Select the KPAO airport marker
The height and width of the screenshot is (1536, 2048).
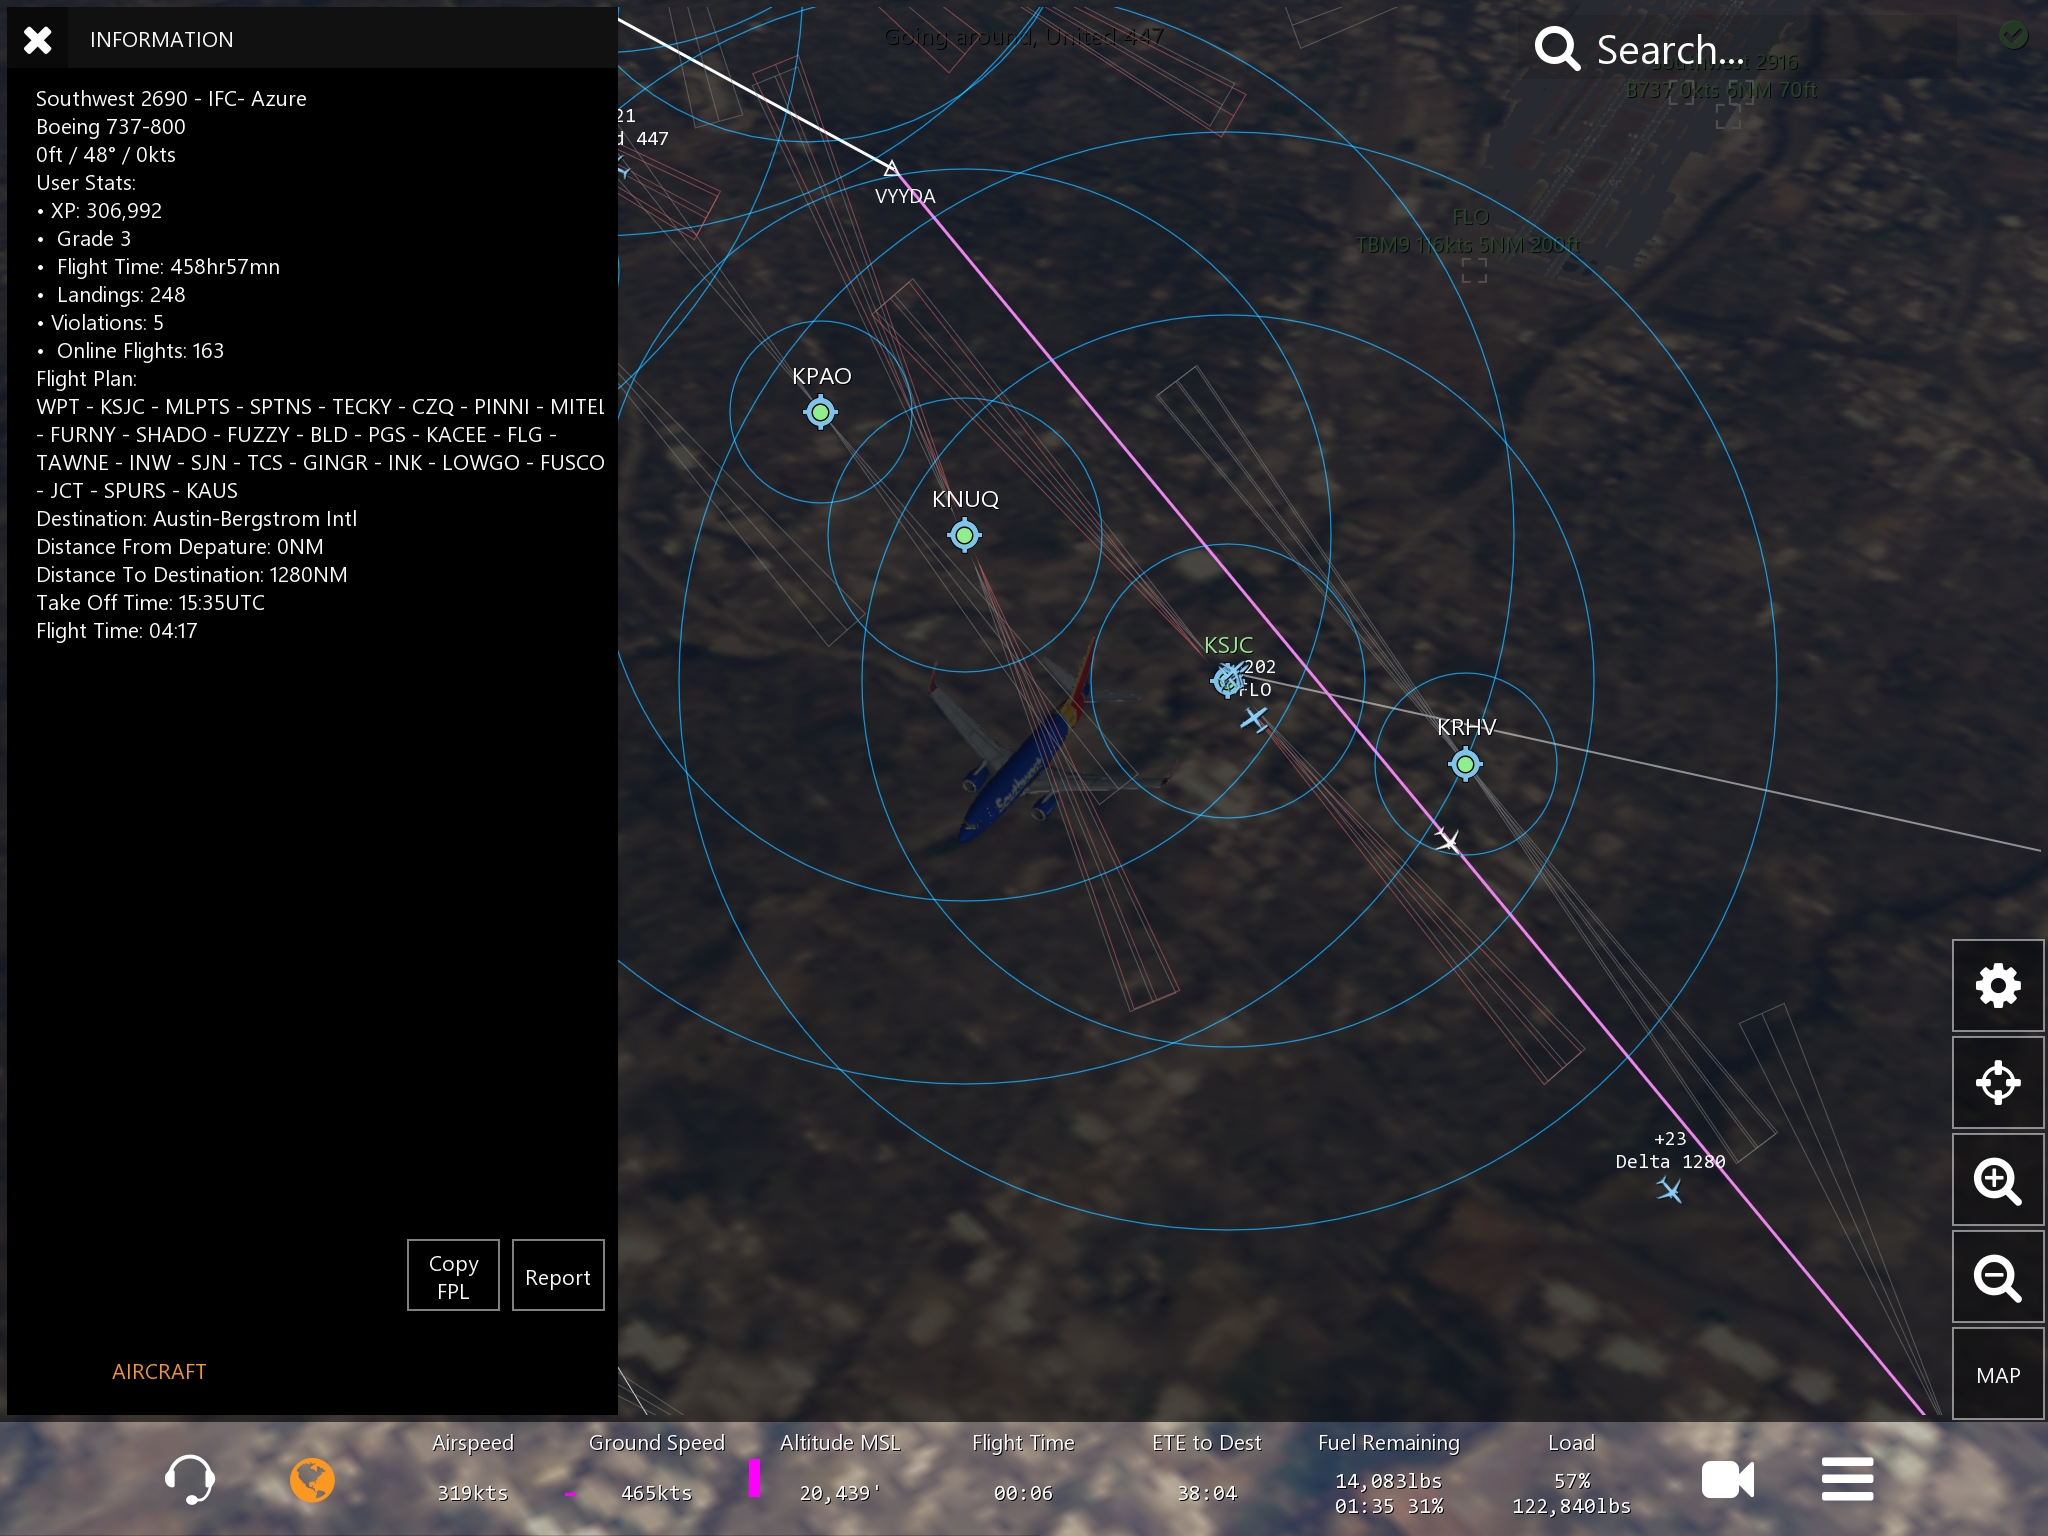point(820,412)
